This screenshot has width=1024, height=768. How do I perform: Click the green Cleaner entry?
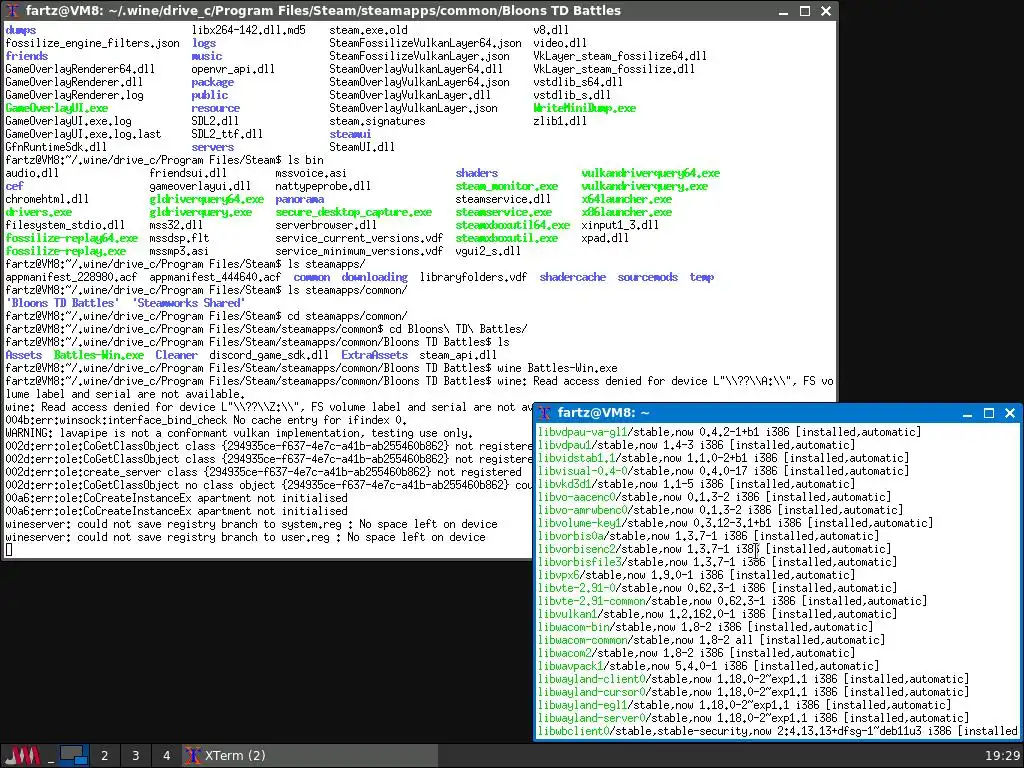point(176,355)
